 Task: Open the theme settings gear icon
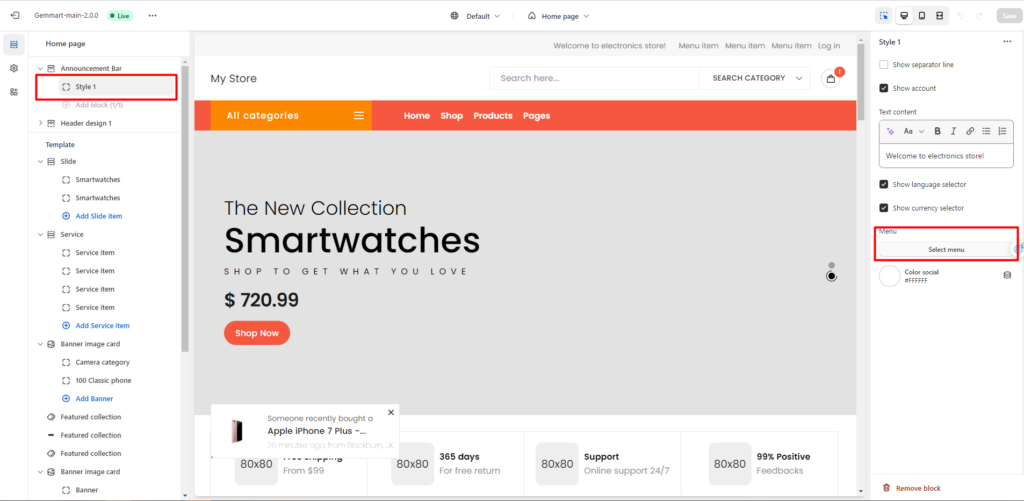(14, 68)
